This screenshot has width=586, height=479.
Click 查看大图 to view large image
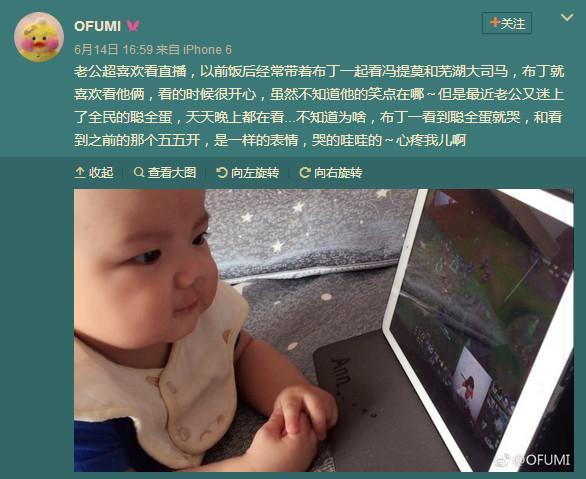tap(165, 172)
